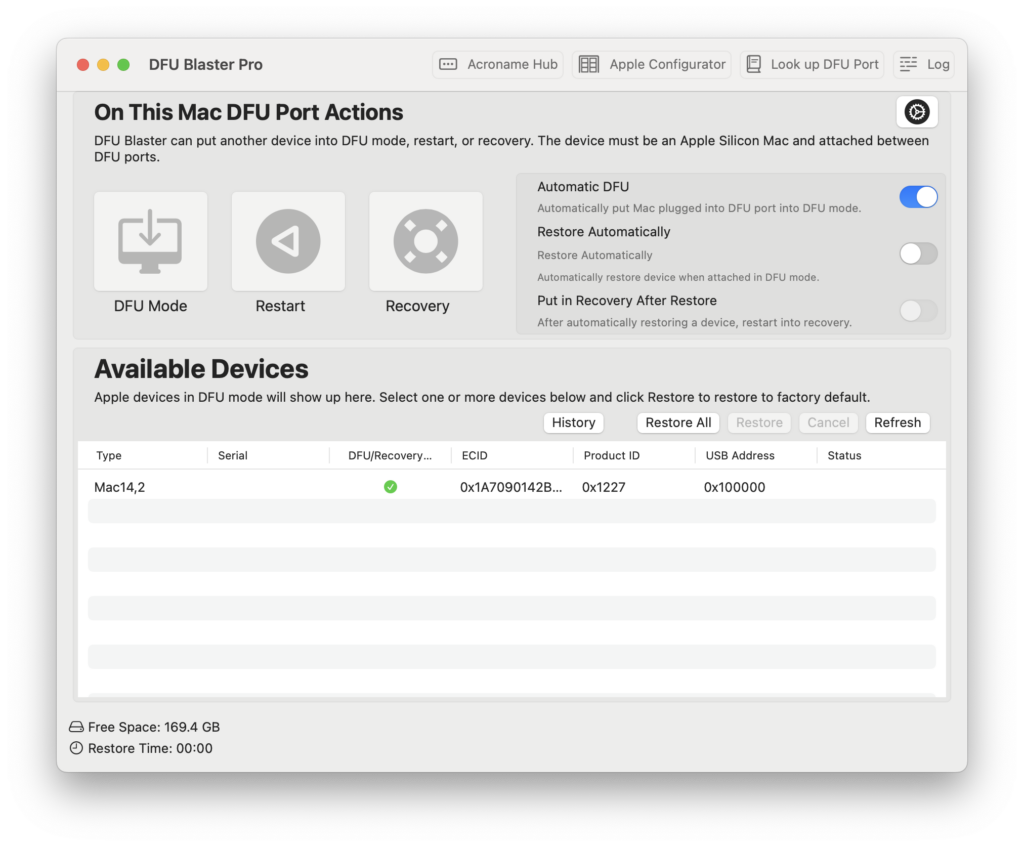Enable the Restore Automatically switch
The height and width of the screenshot is (847, 1024).
918,254
